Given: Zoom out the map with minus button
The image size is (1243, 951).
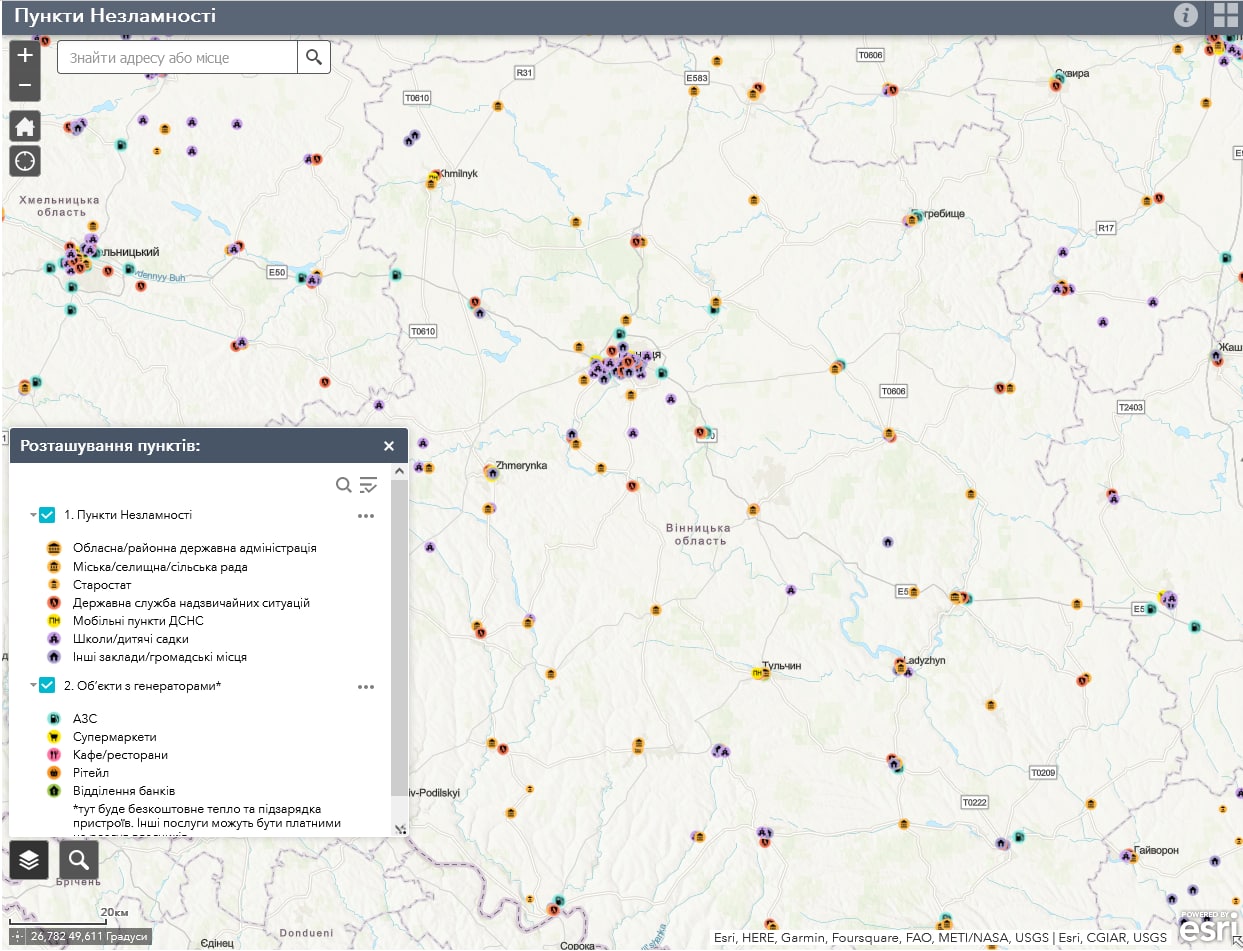Looking at the screenshot, I should pos(25,86).
